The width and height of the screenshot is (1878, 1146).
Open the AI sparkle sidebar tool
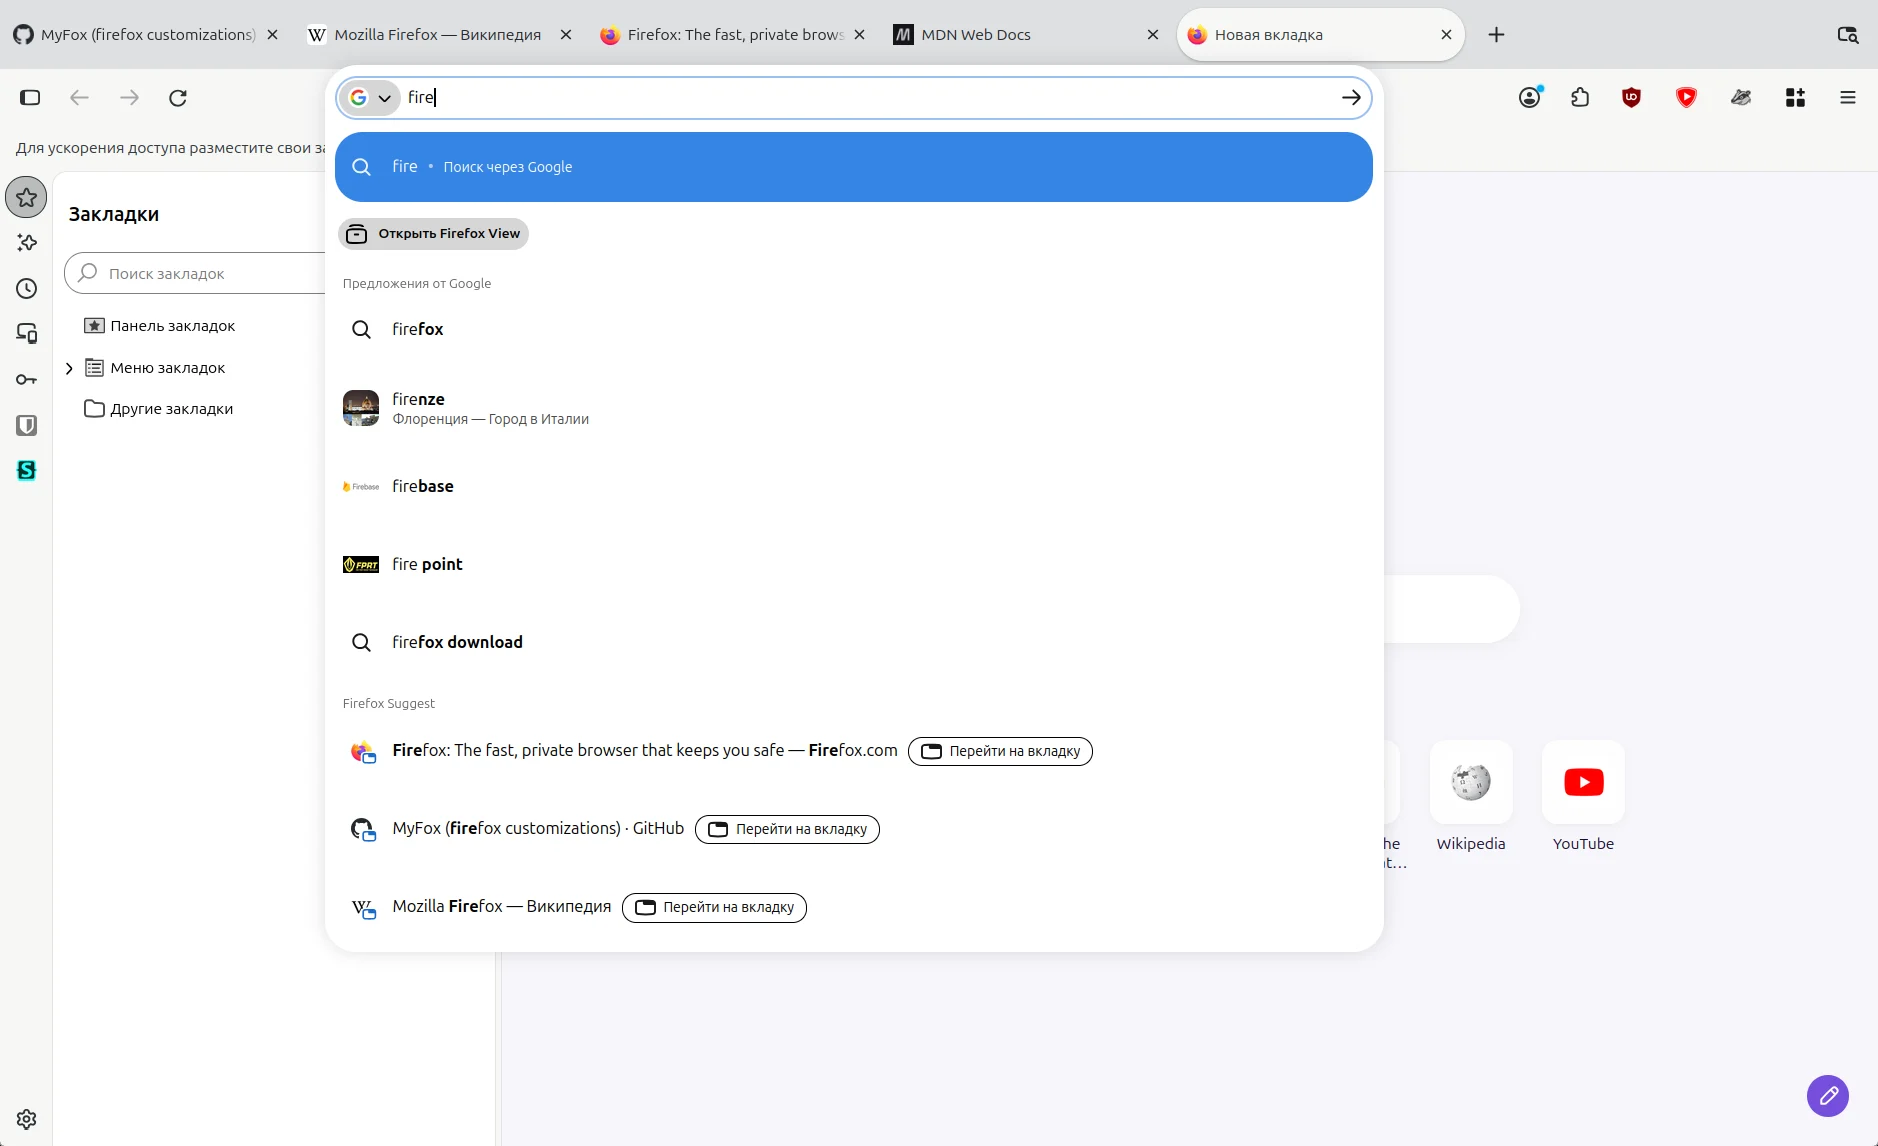click(x=27, y=243)
